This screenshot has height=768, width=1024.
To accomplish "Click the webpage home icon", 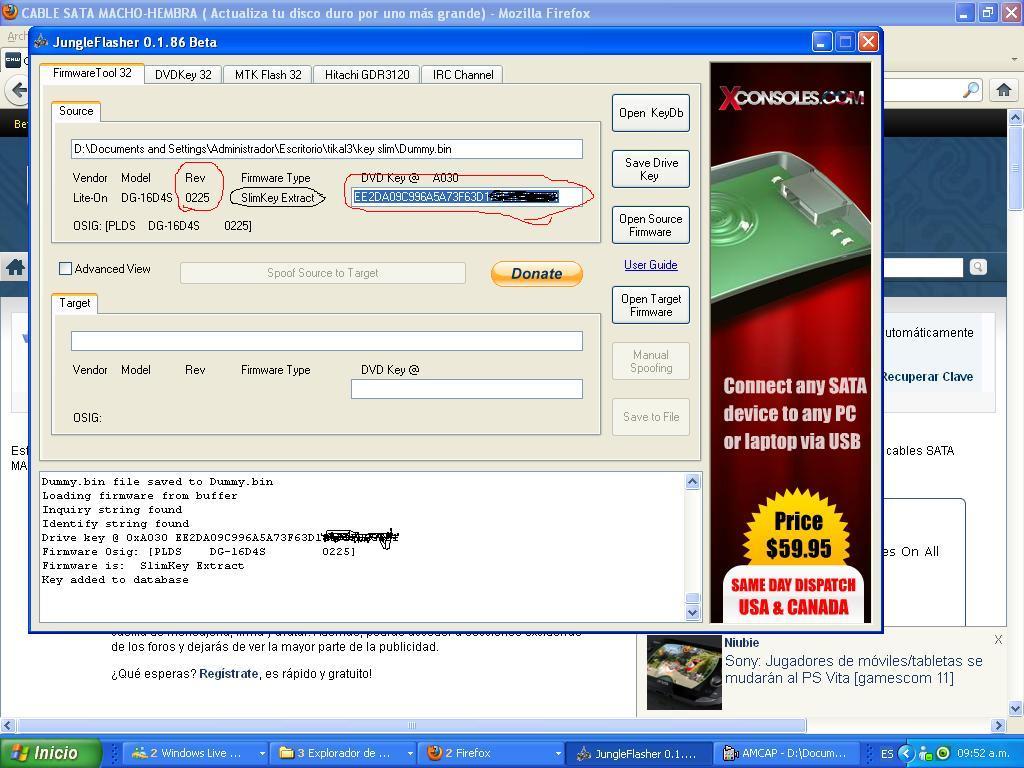I will tap(15, 267).
